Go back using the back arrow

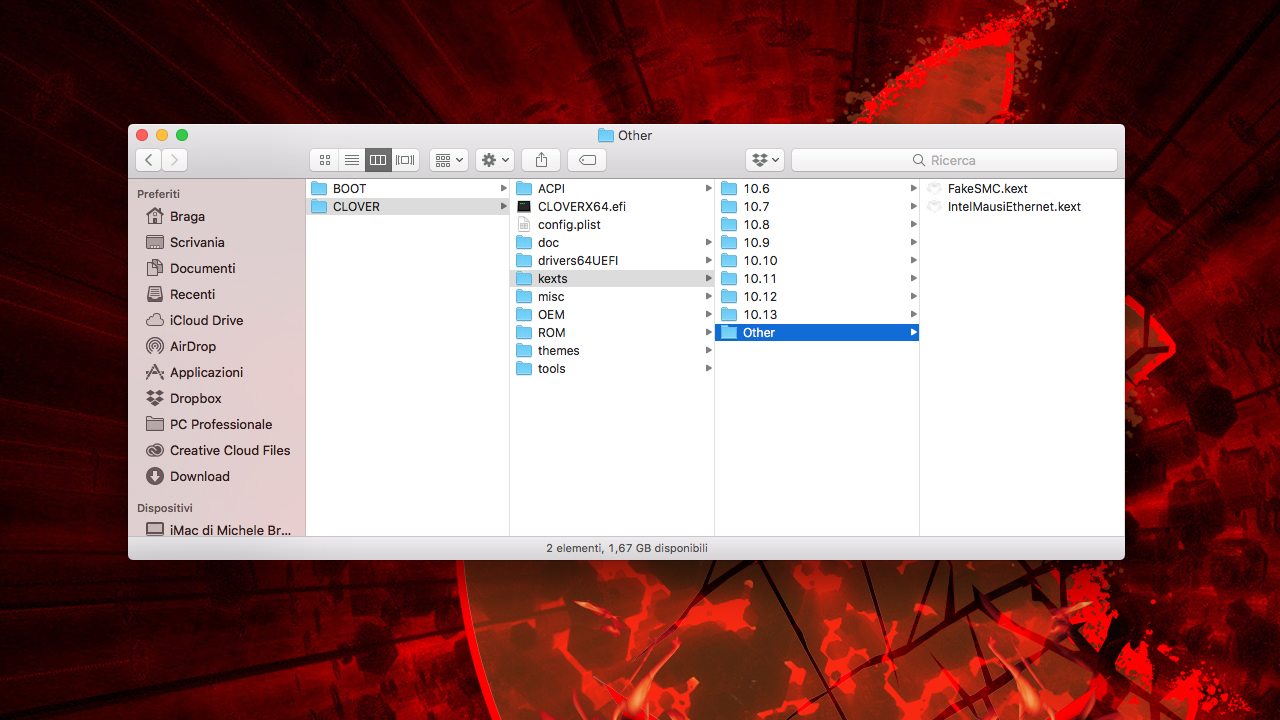tap(149, 160)
